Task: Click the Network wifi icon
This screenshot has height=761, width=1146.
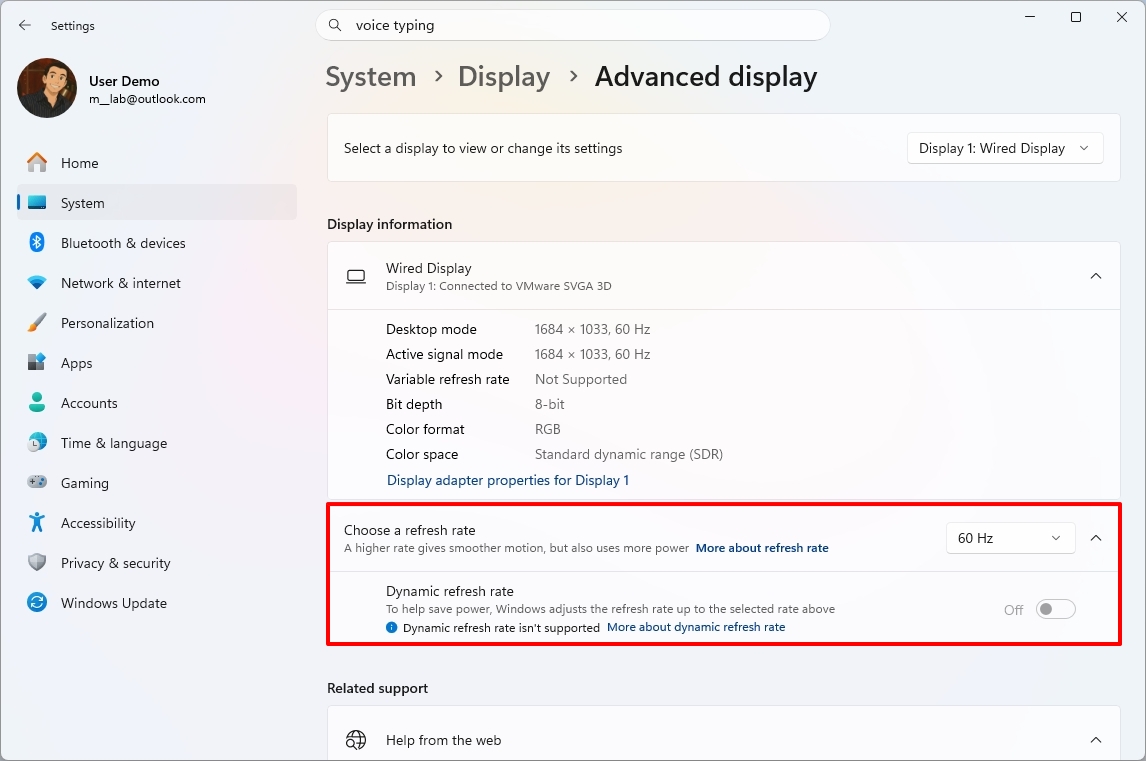Action: click(37, 282)
